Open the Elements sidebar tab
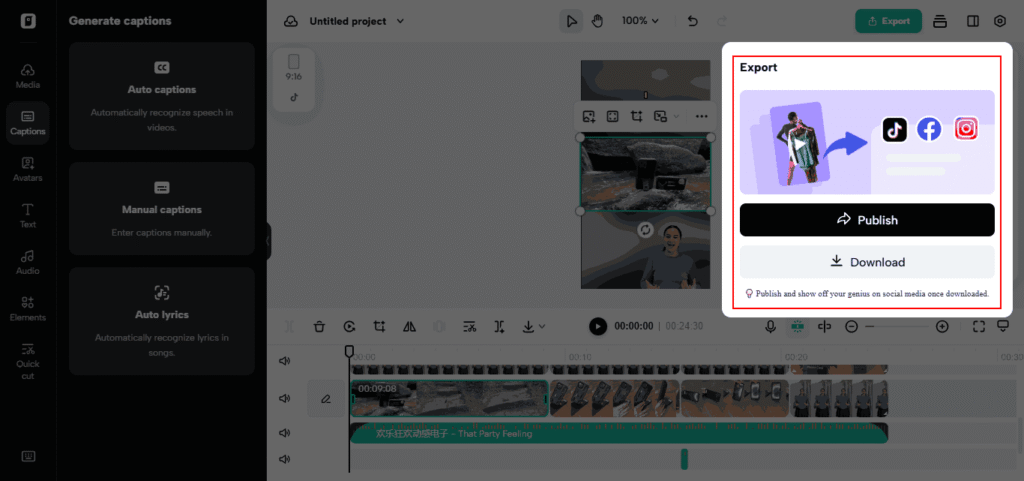 click(x=27, y=309)
